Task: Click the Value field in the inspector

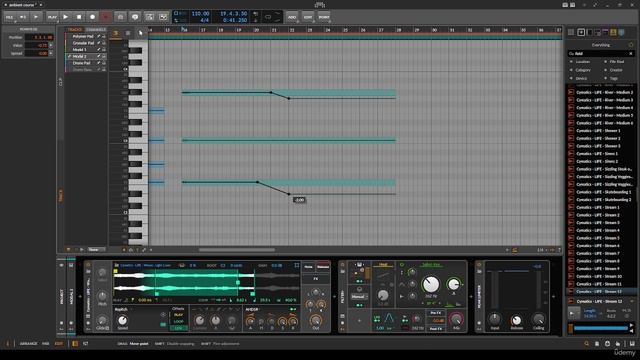Action: point(37,45)
